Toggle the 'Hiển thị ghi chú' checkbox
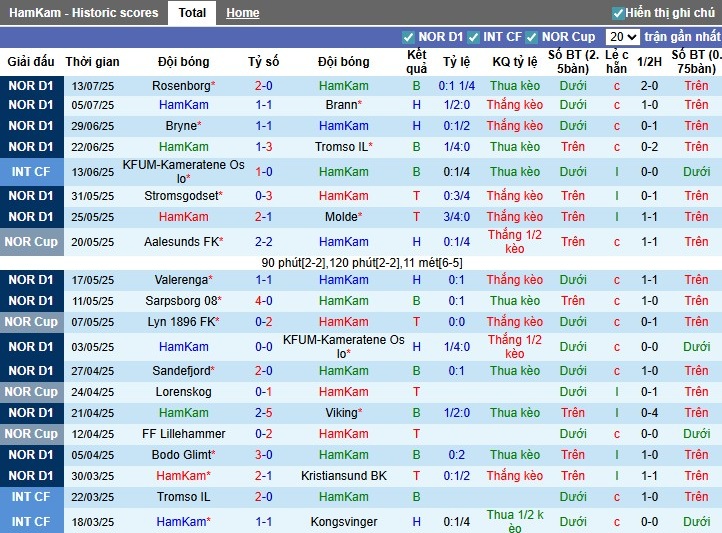The height and width of the screenshot is (533, 722). (617, 13)
